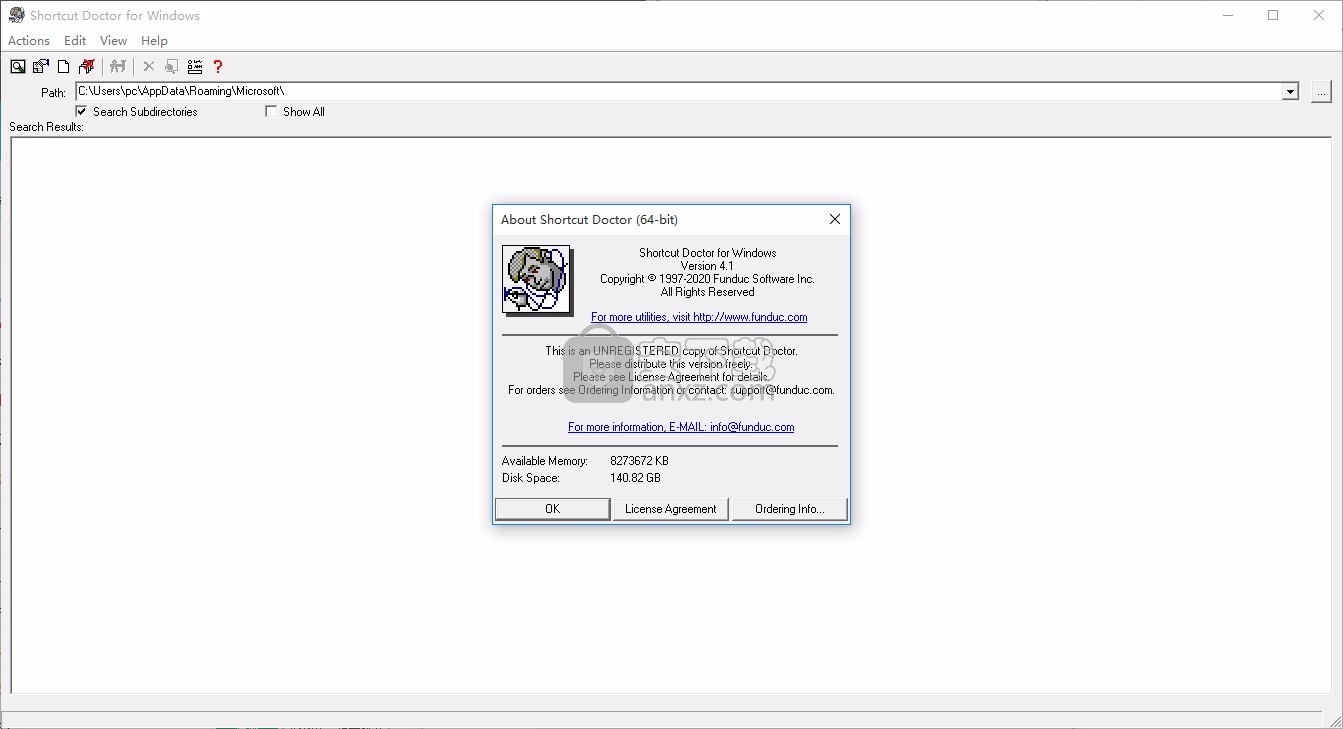Click the blank page toolbar icon
Image resolution: width=1343 pixels, height=729 pixels.
[64, 67]
